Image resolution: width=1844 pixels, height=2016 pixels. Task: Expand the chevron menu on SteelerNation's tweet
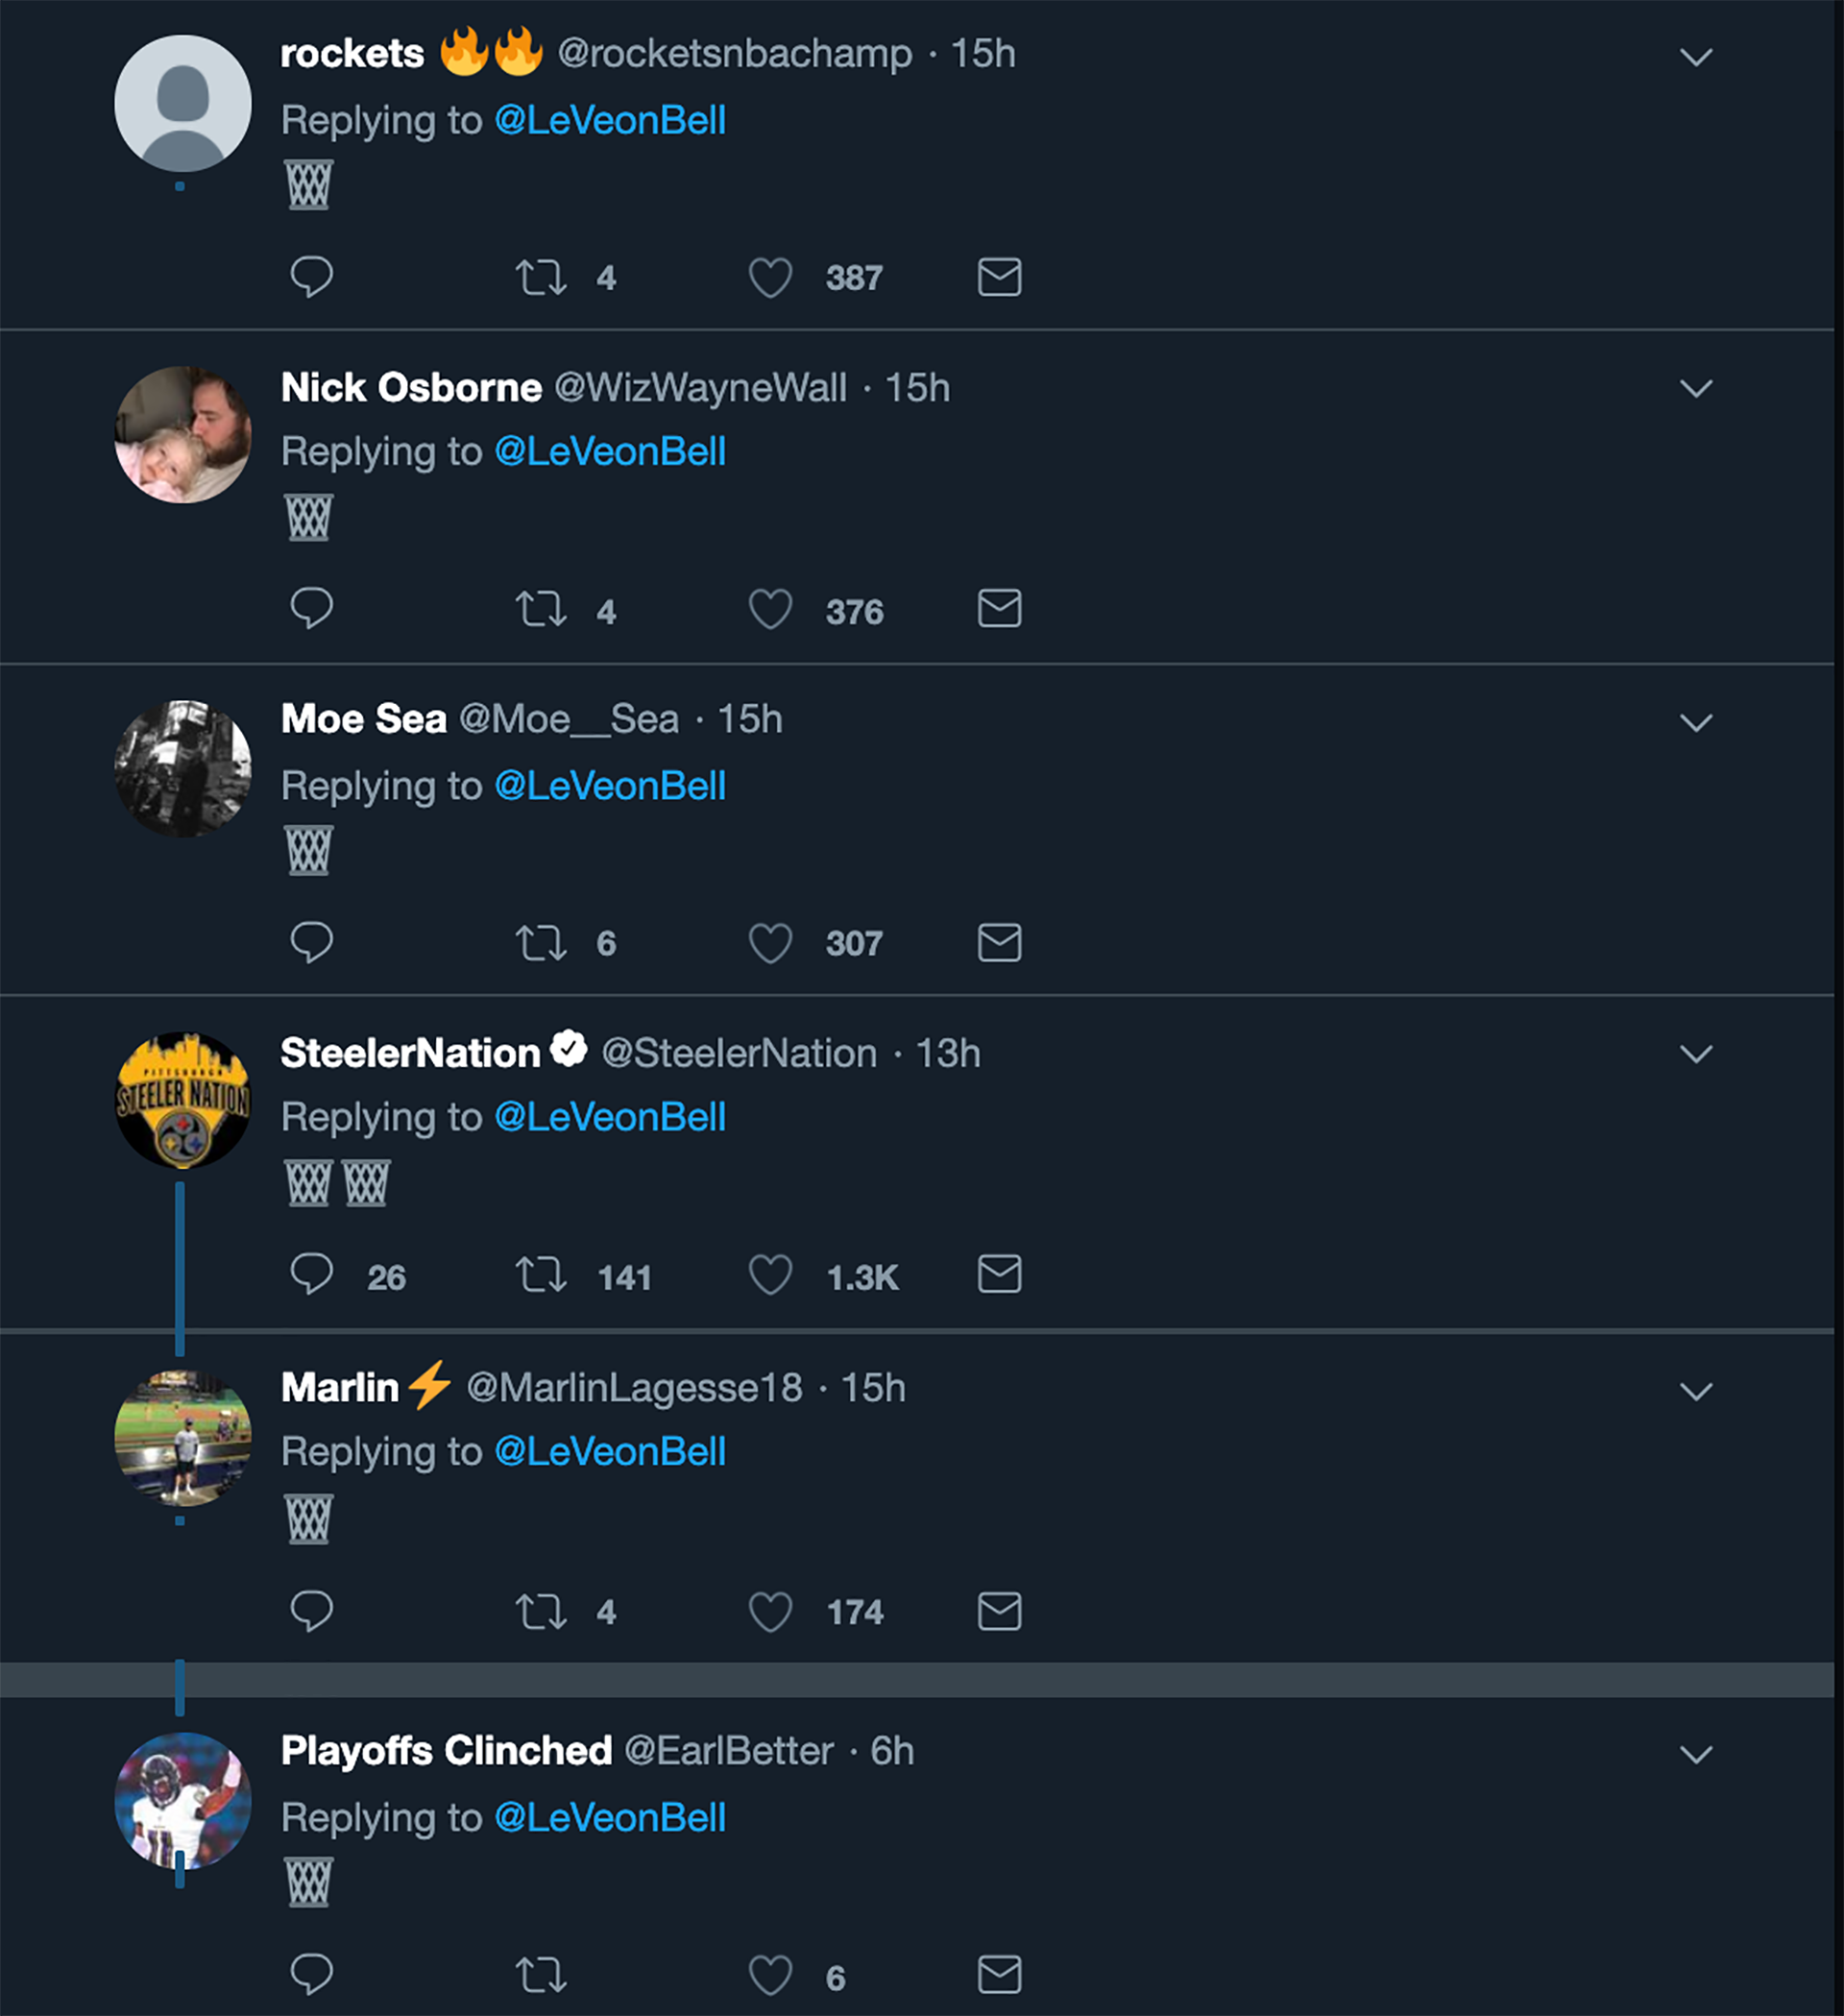coord(1696,1054)
